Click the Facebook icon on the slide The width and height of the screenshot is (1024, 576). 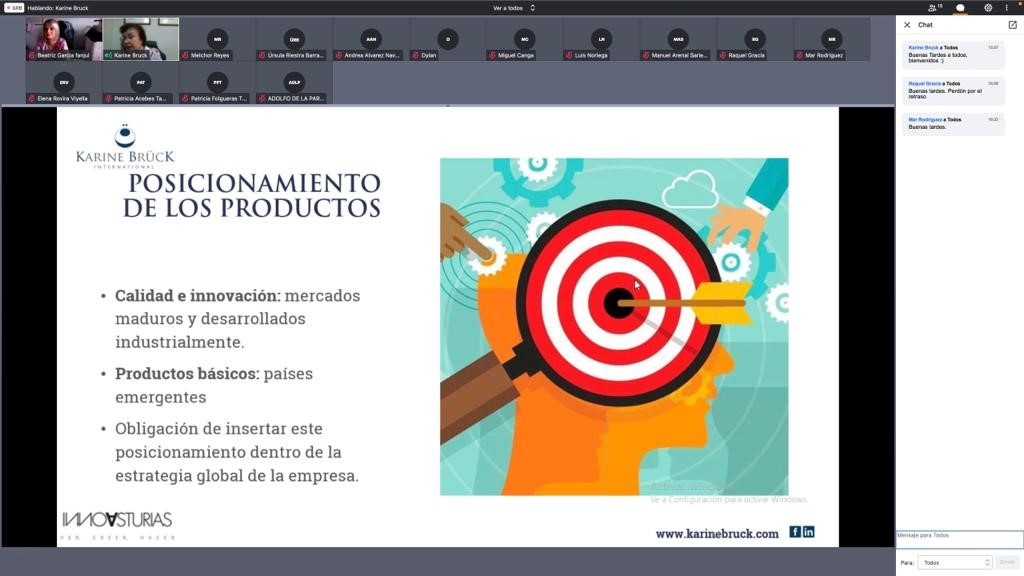coord(795,532)
